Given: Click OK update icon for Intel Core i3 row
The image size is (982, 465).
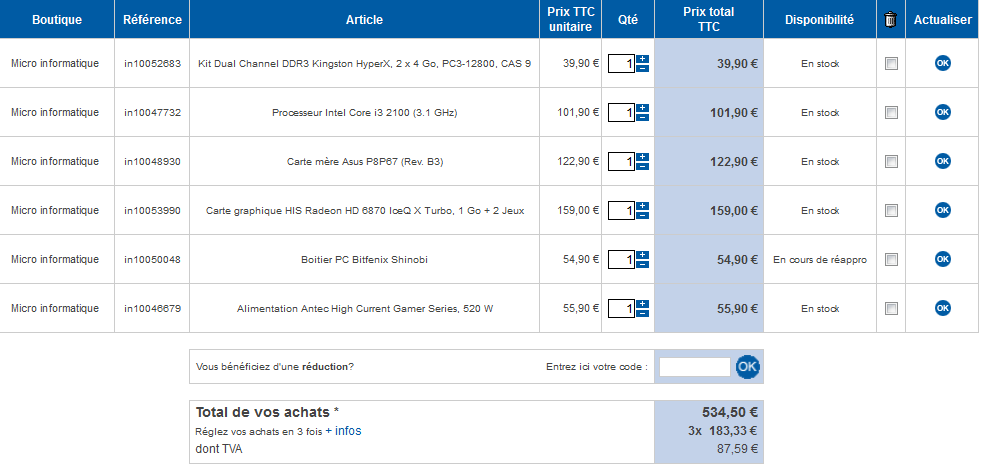Looking at the screenshot, I should click(942, 112).
